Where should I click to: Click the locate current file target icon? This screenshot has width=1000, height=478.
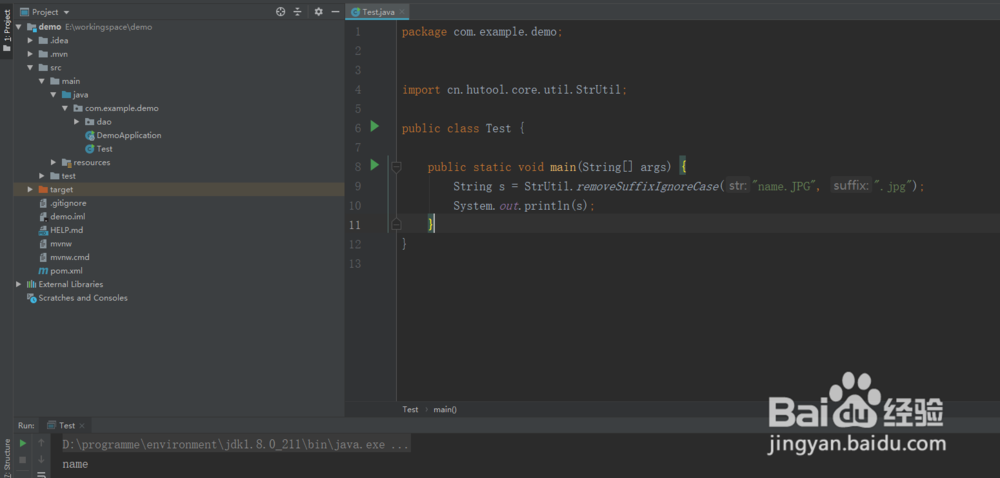click(x=281, y=11)
